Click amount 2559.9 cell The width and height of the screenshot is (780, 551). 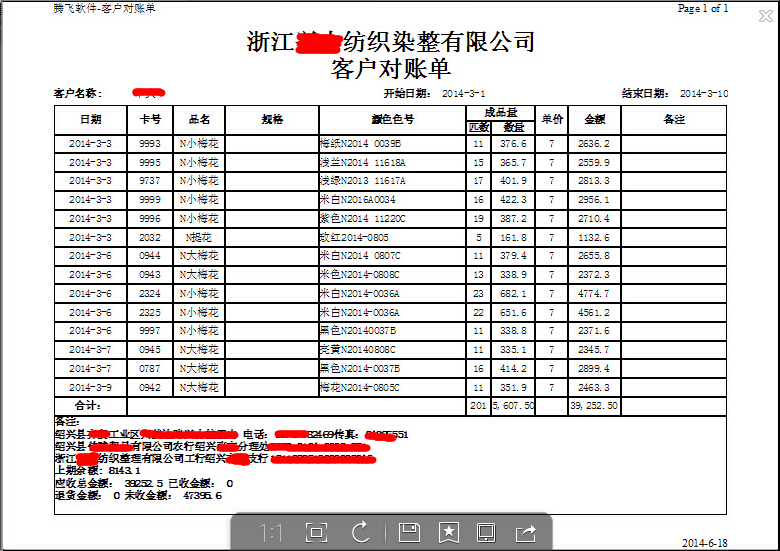(594, 163)
